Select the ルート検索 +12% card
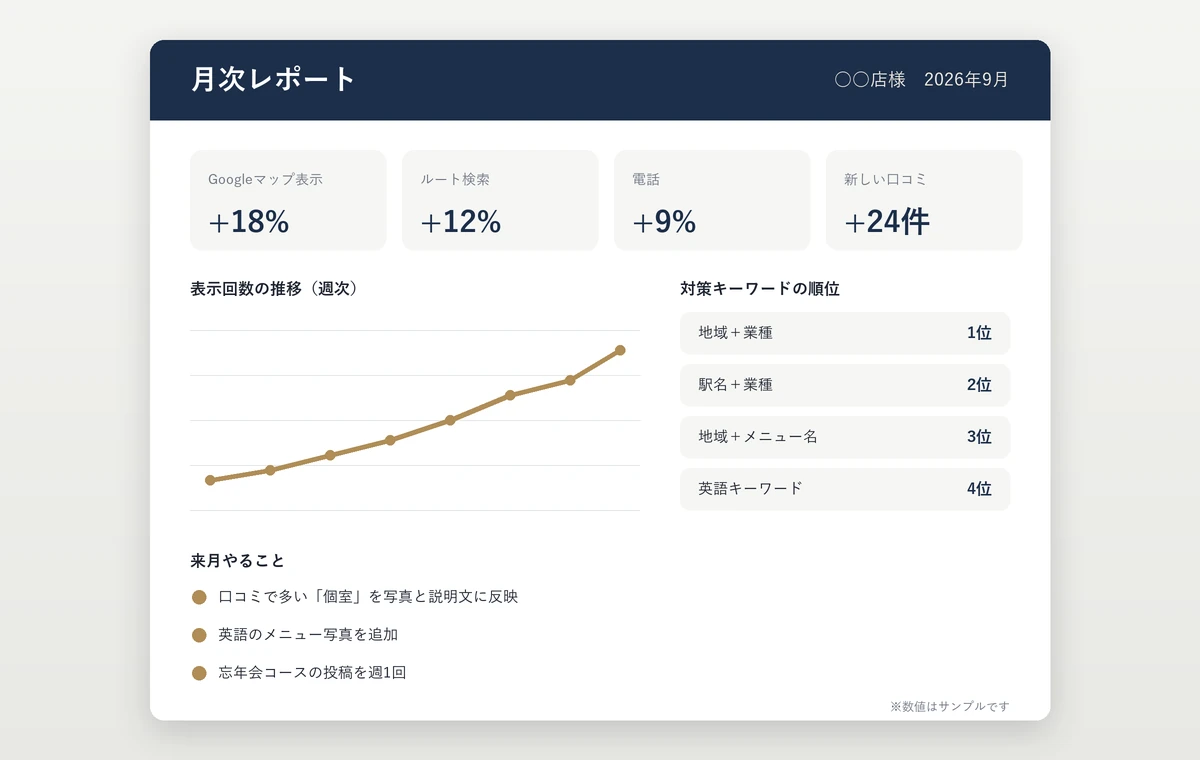This screenshot has width=1200, height=760. (x=500, y=200)
